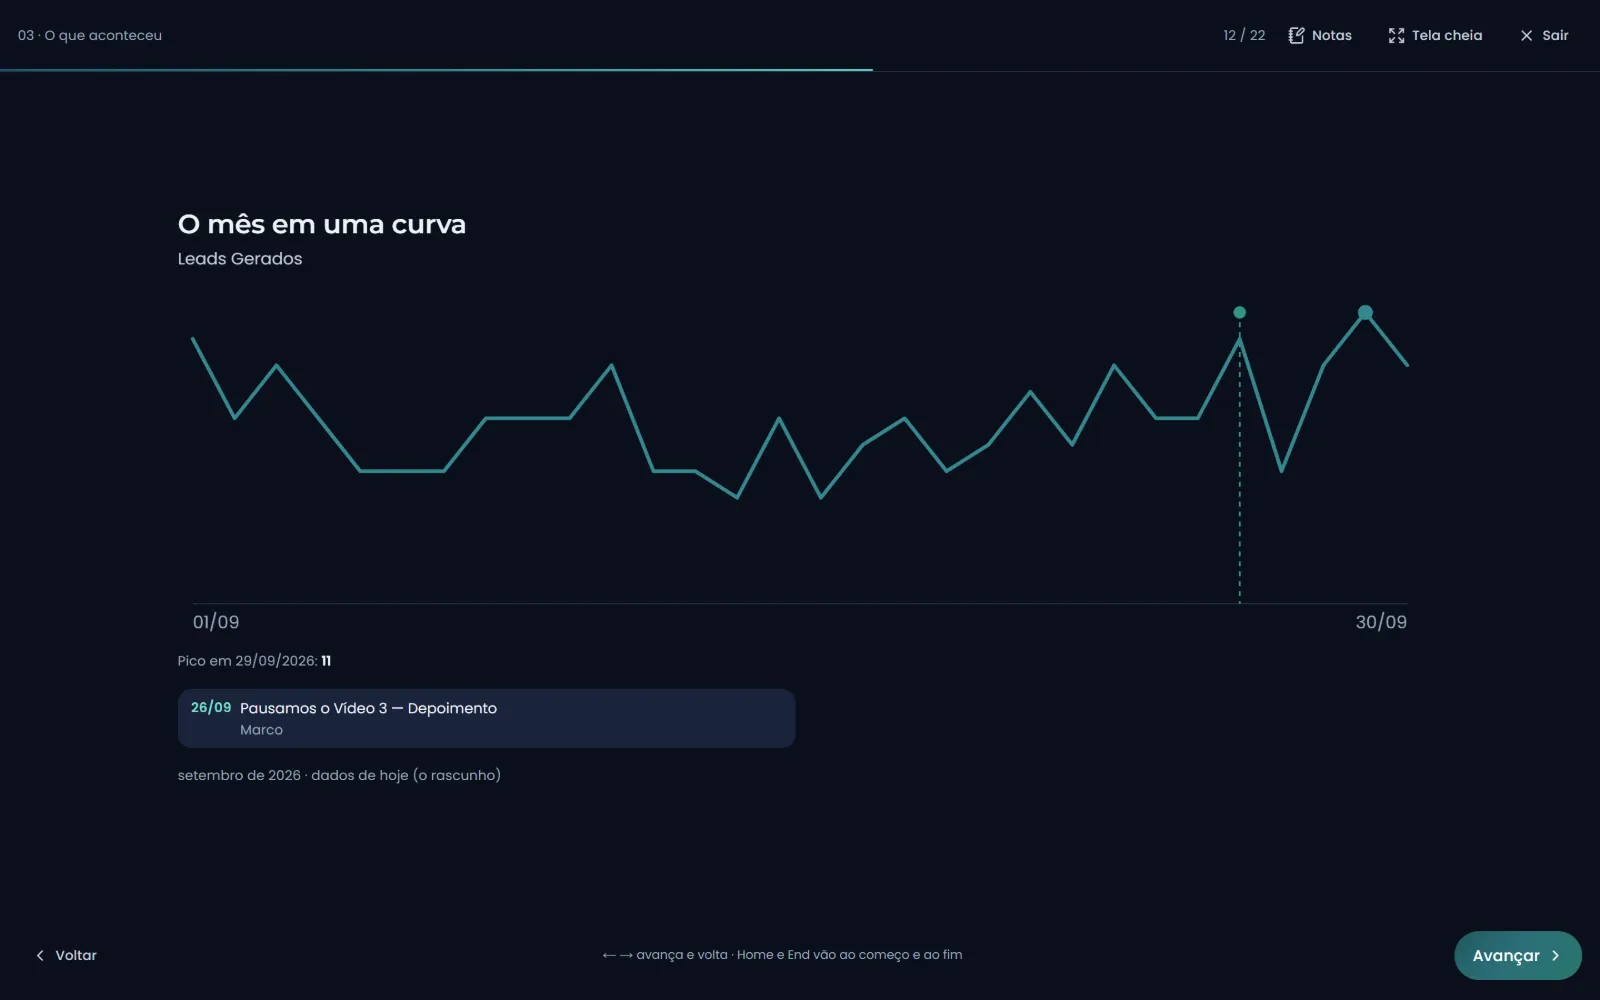Click the Tela cheia expand-arrows icon

point(1396,35)
